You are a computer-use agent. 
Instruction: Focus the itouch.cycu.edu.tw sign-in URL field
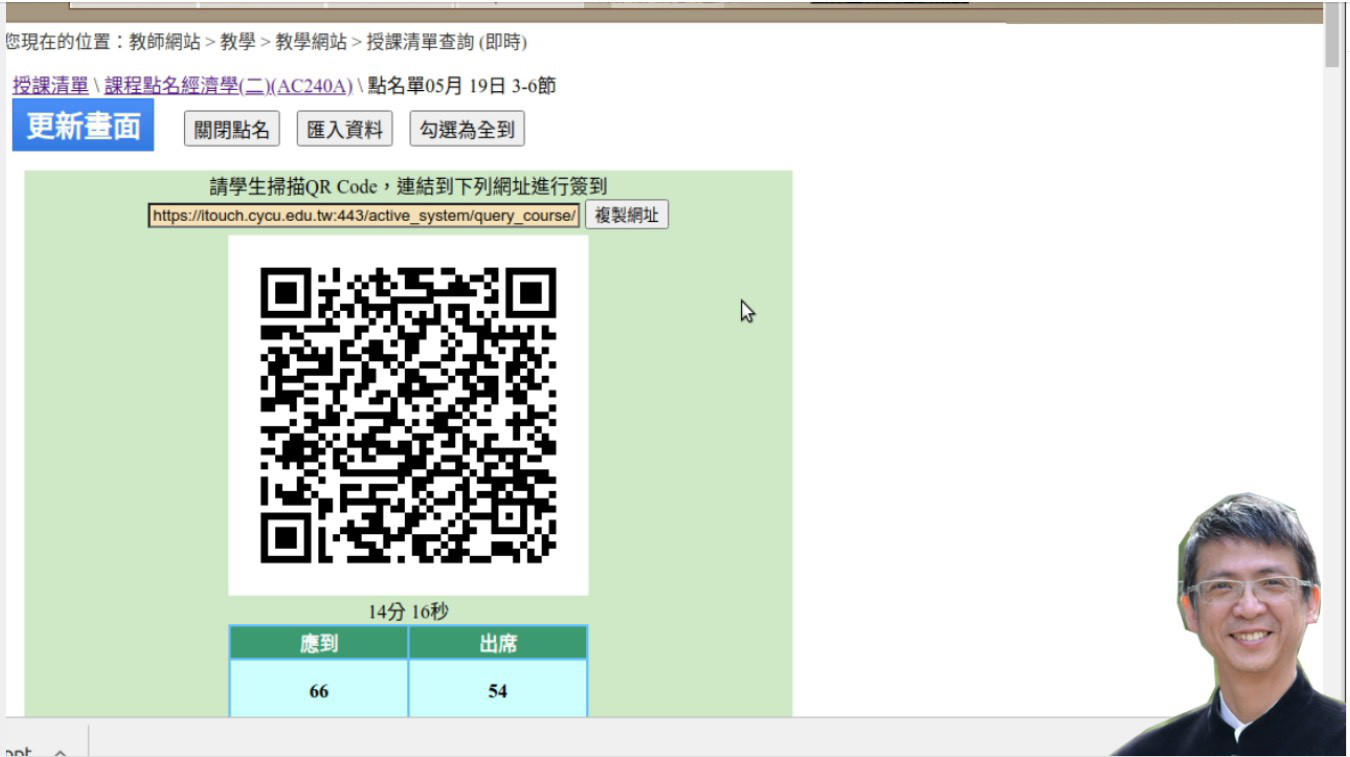tap(364, 215)
